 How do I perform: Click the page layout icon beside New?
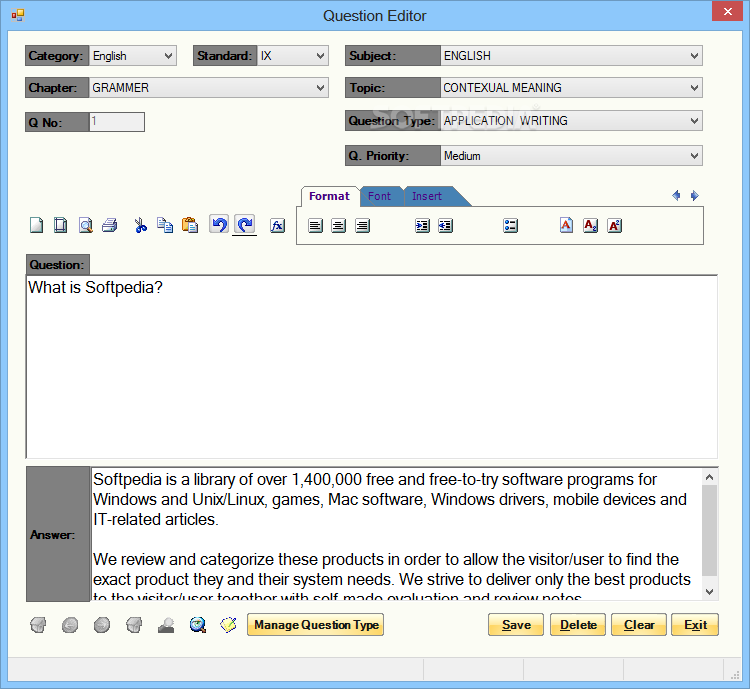point(60,225)
